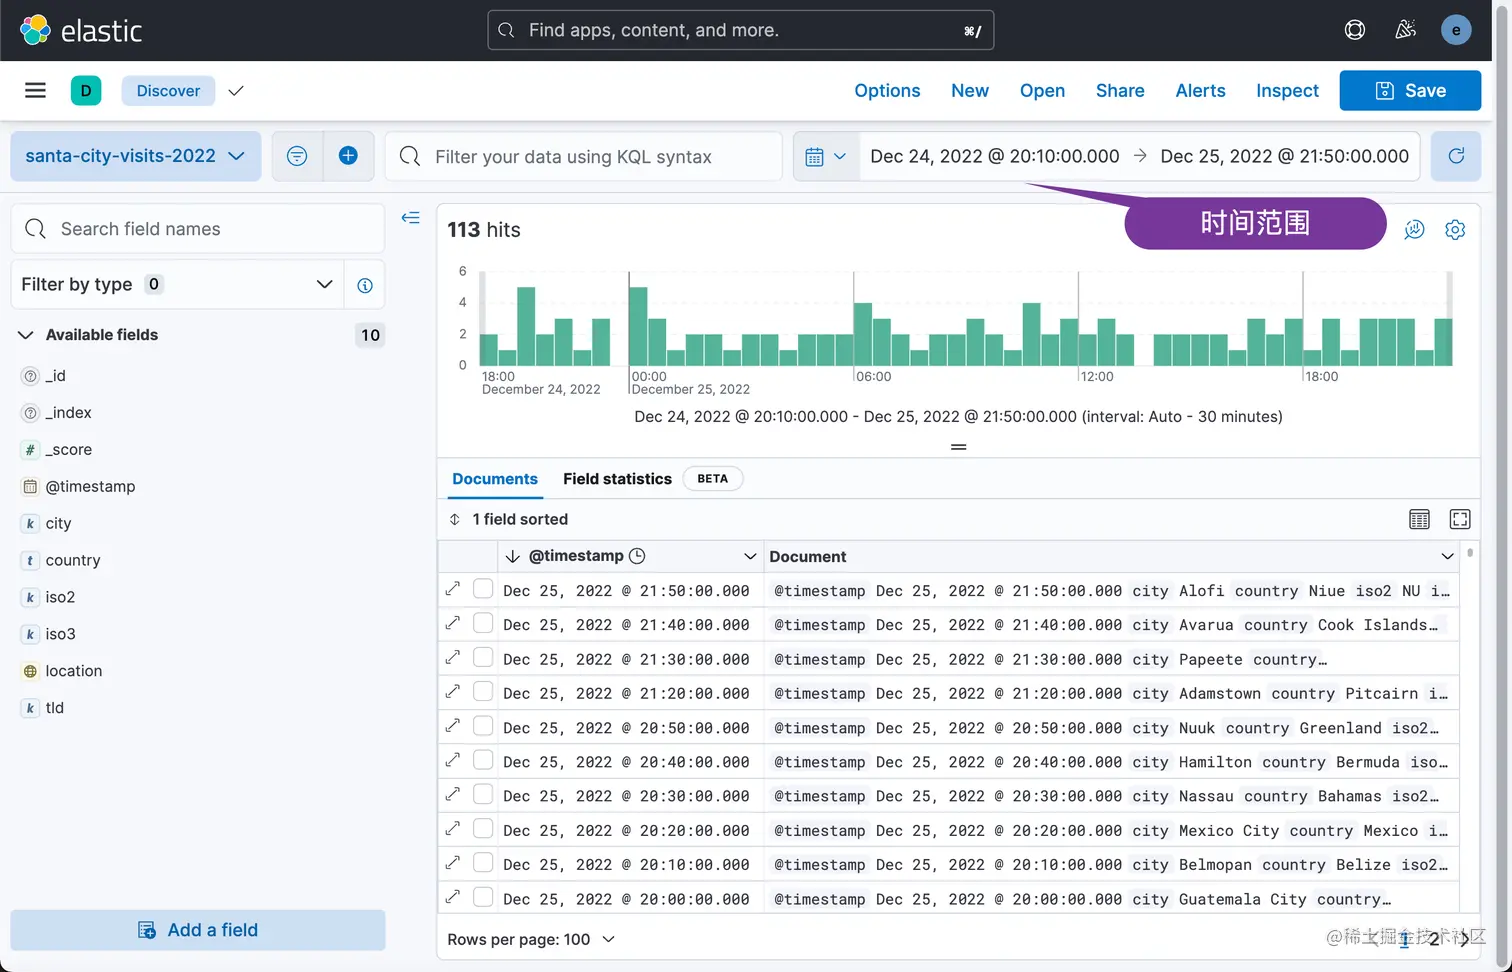Open the help lifebuoy icon
Screen dimensions: 1512x972
1354,30
